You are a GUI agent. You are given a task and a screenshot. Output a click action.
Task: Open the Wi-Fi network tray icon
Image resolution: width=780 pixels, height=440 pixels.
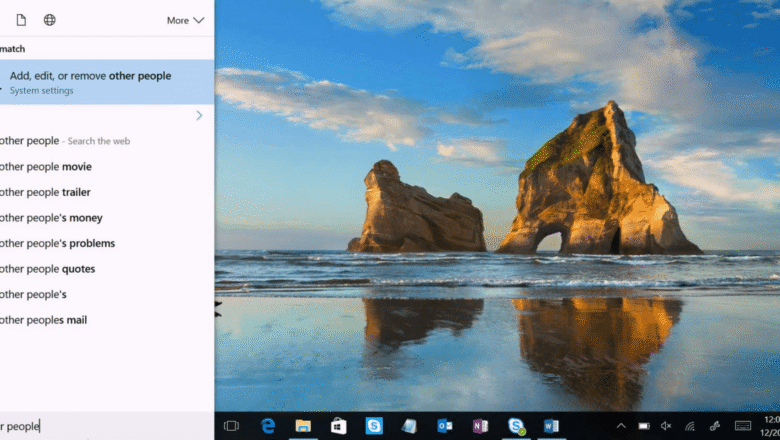(689, 426)
